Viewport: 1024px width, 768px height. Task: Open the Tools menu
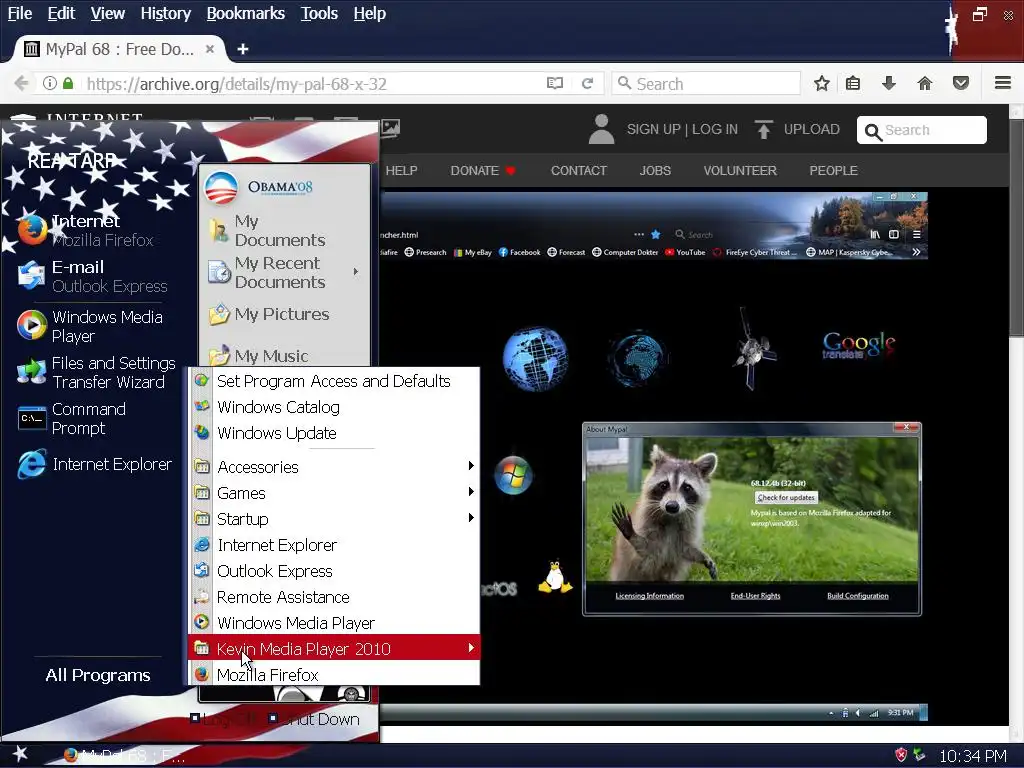click(319, 13)
